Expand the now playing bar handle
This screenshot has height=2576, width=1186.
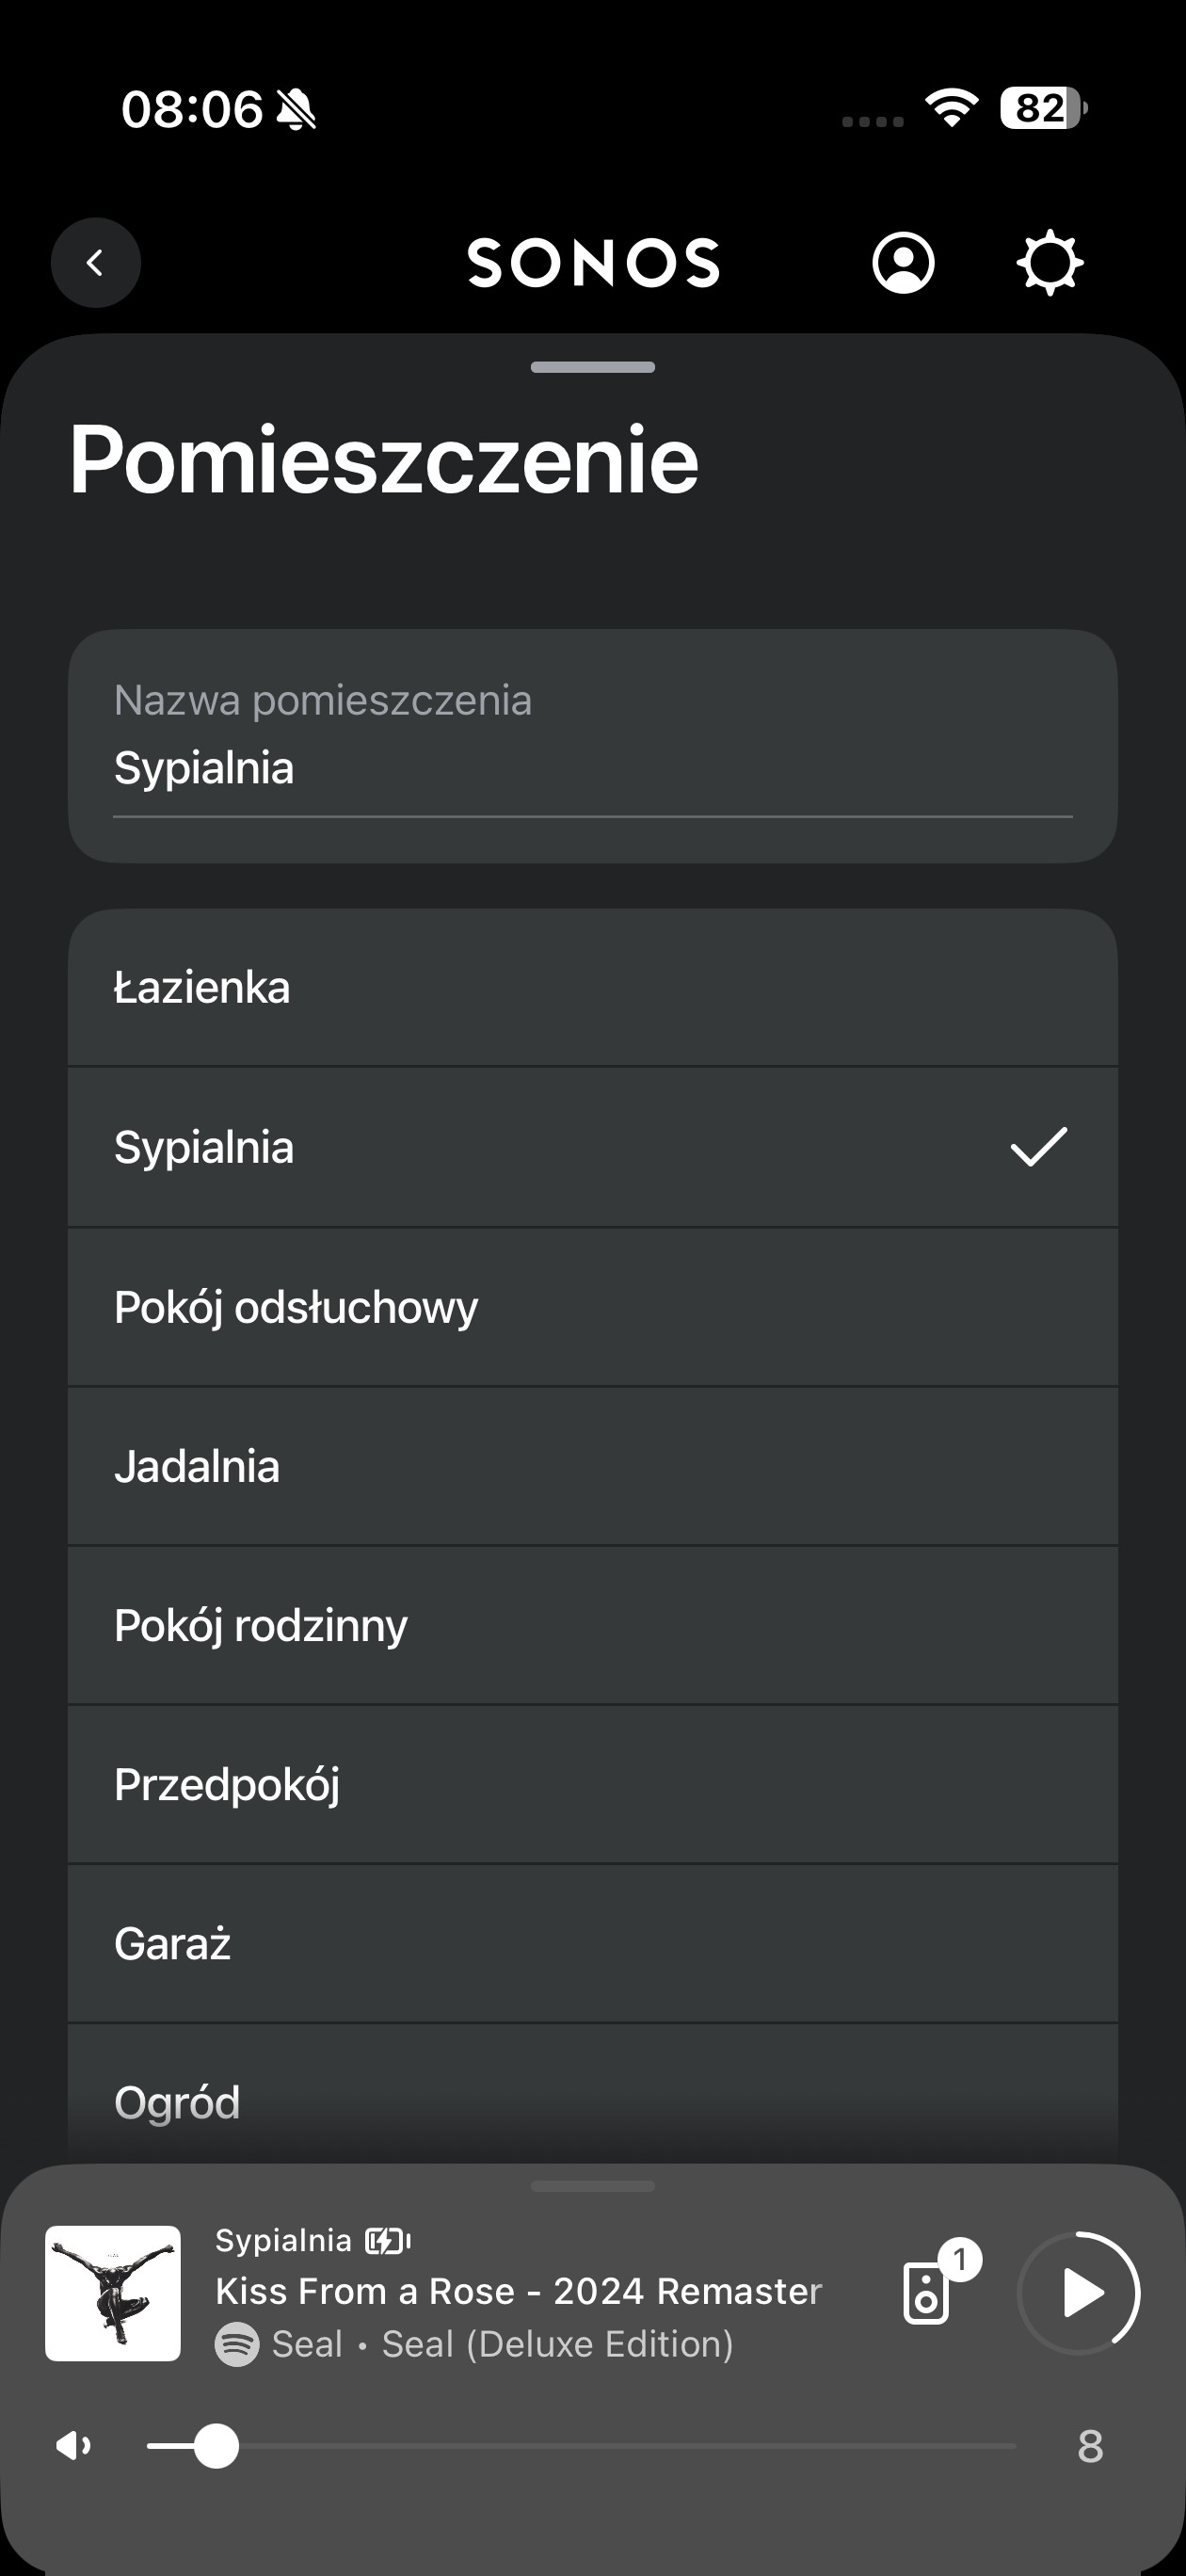coord(593,2187)
